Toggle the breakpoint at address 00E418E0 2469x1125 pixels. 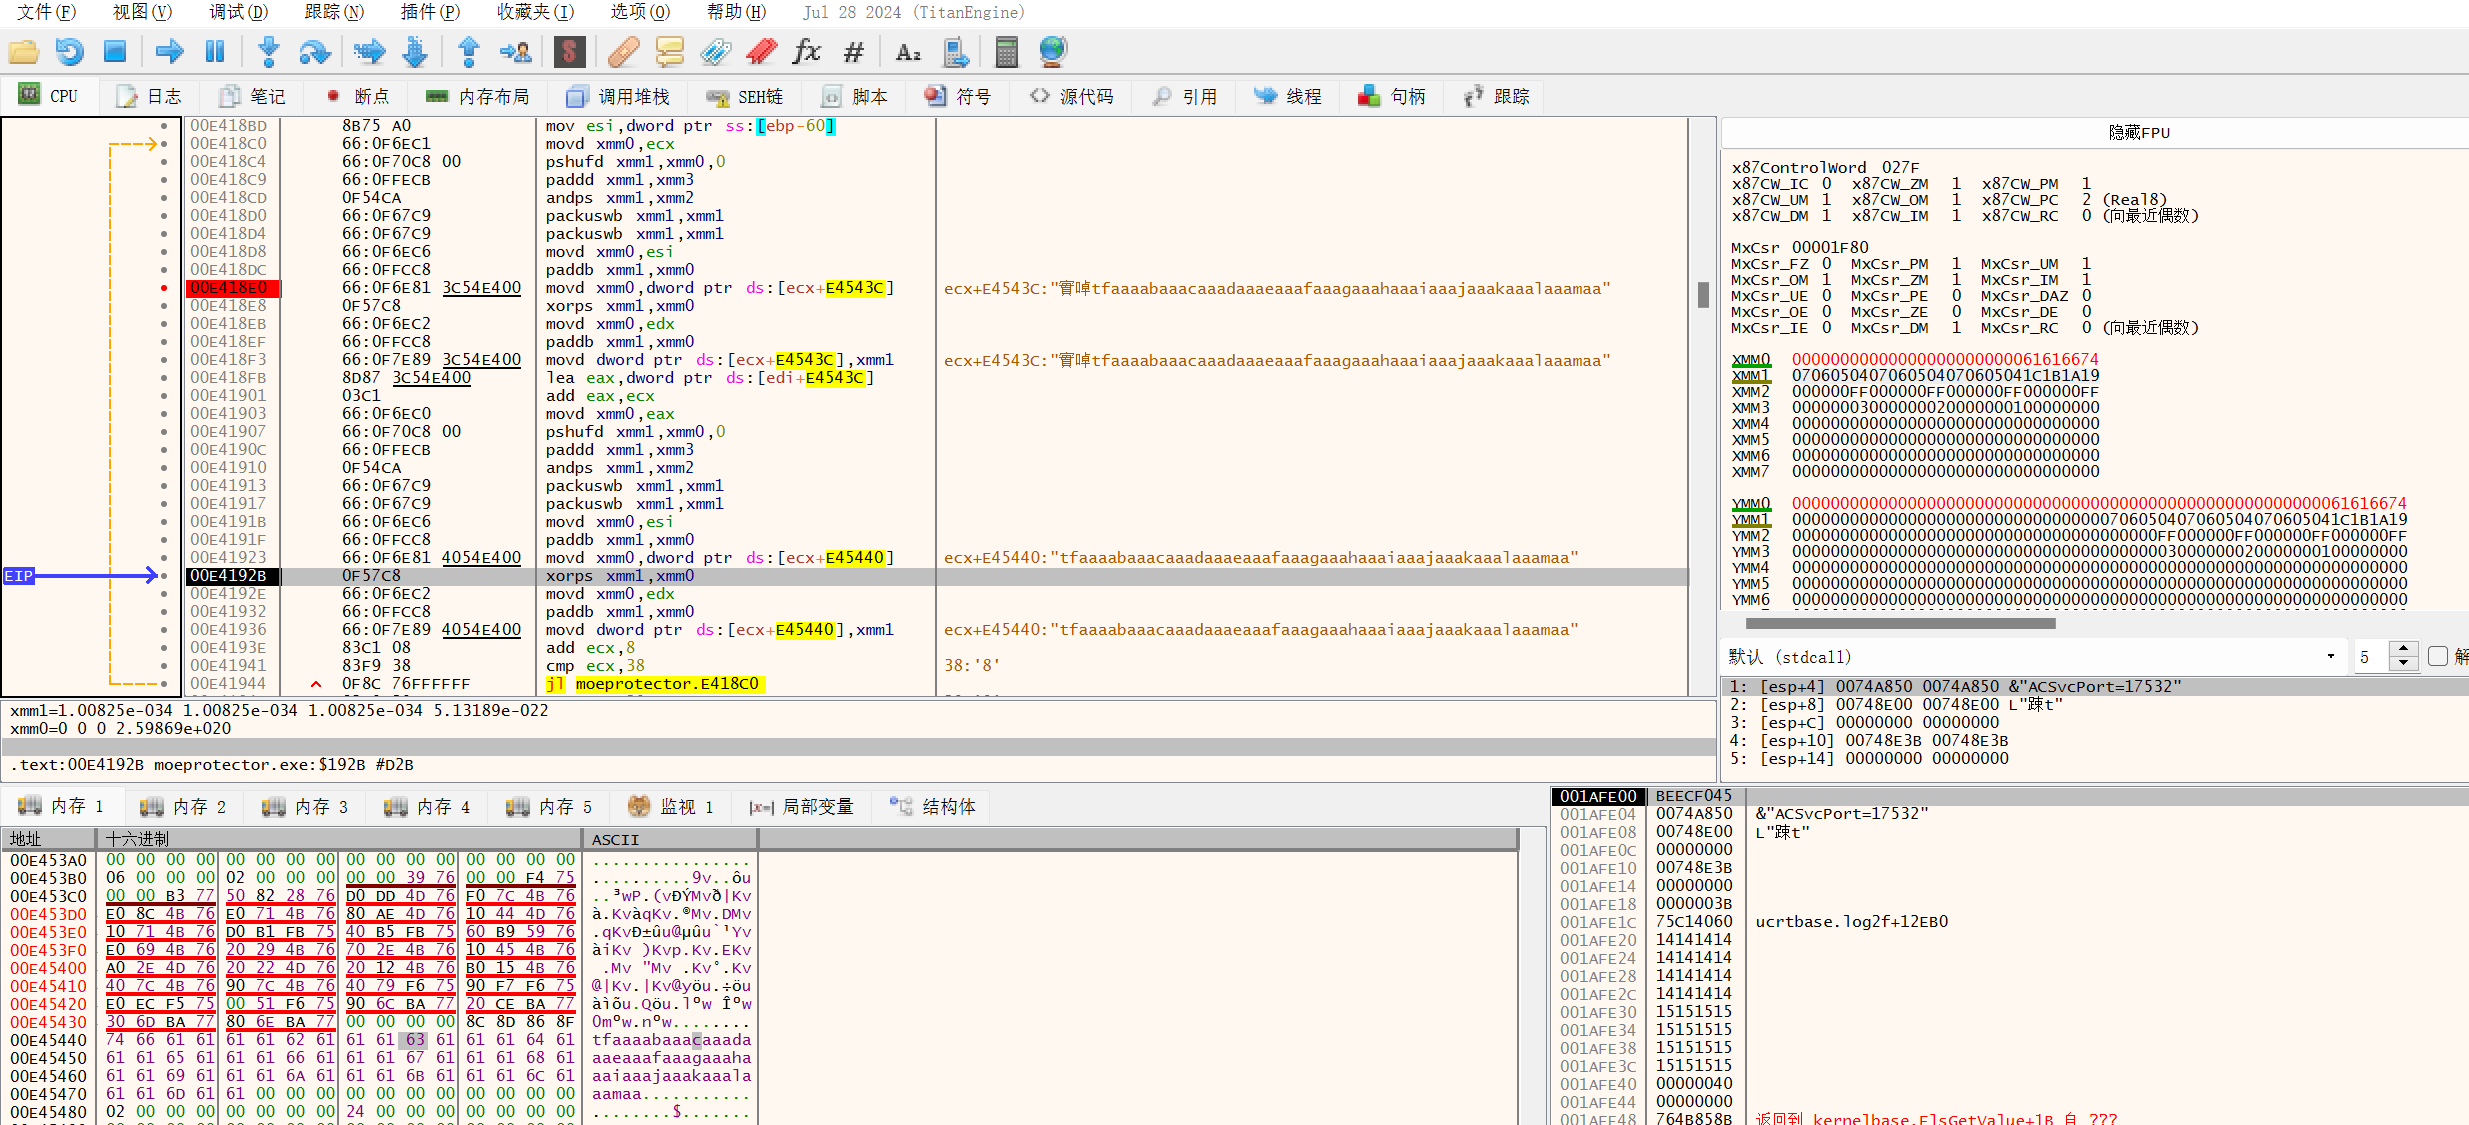point(164,288)
